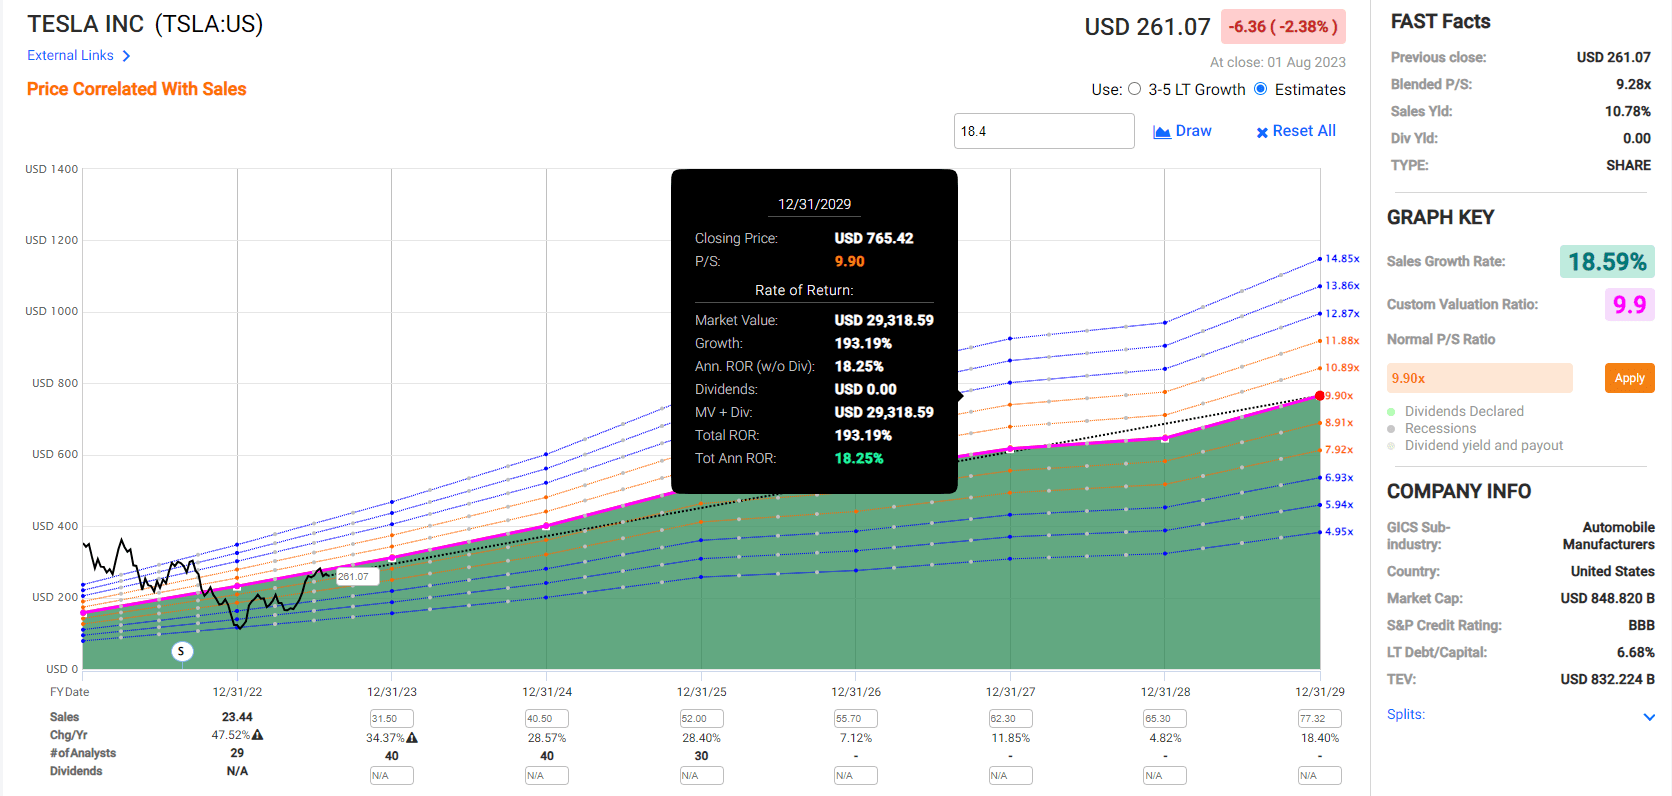Screen dimensions: 1672x796
Task: Edit the 12/31/27 sales estimate 62.30
Action: coord(1010,719)
